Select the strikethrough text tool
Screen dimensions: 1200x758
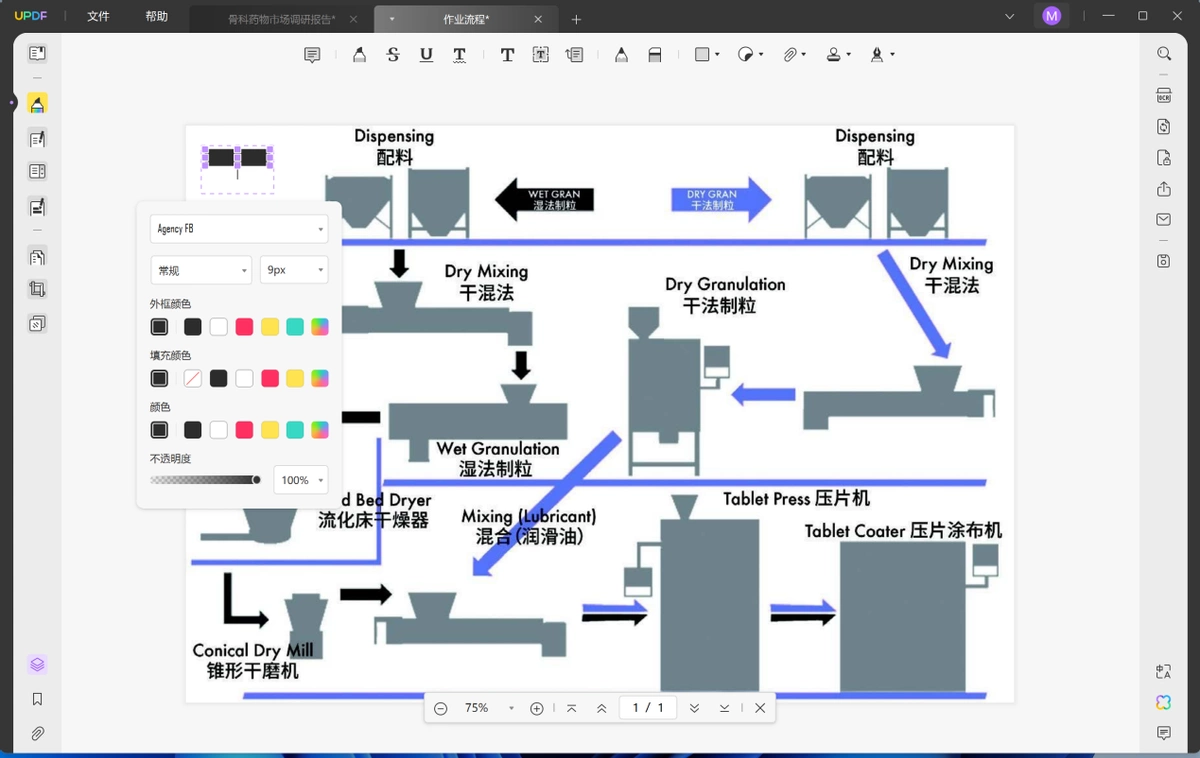[x=393, y=55]
